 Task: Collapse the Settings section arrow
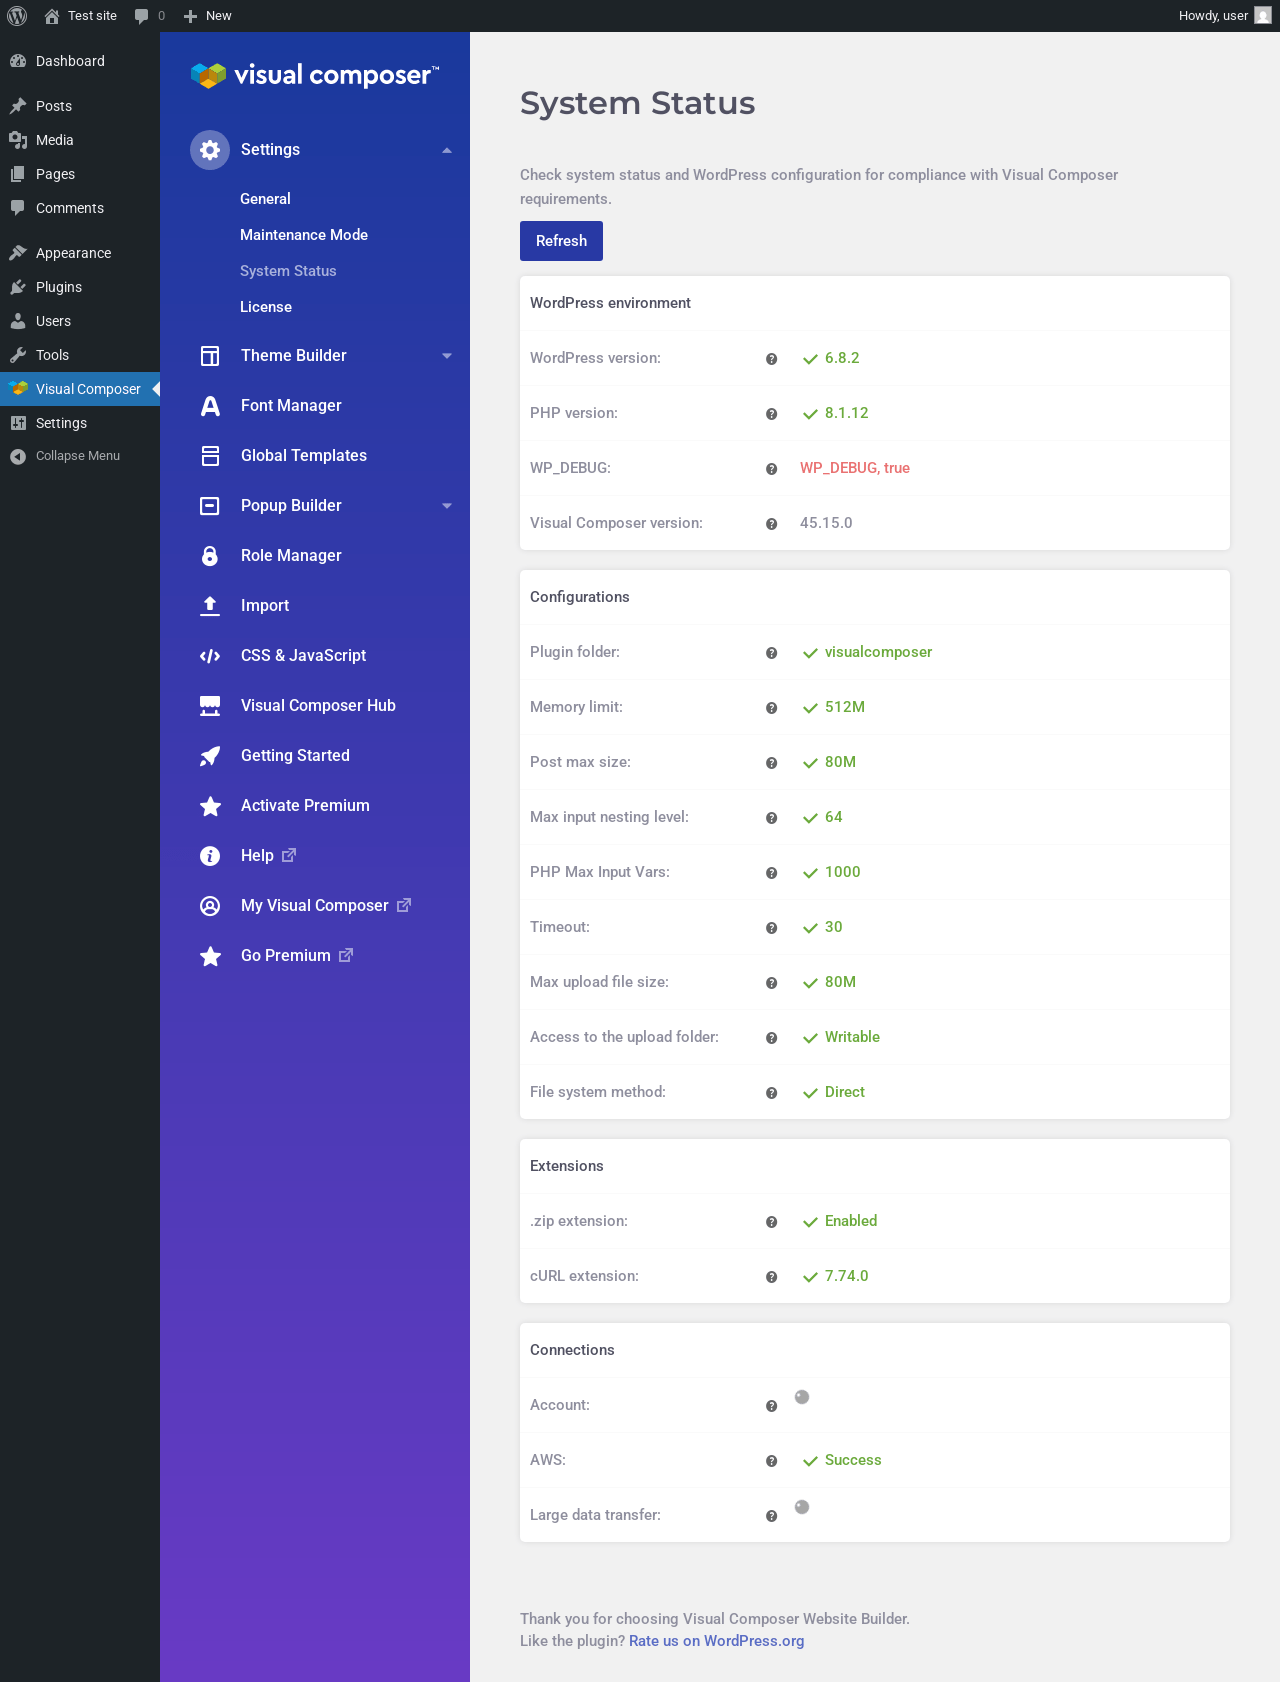[x=447, y=150]
